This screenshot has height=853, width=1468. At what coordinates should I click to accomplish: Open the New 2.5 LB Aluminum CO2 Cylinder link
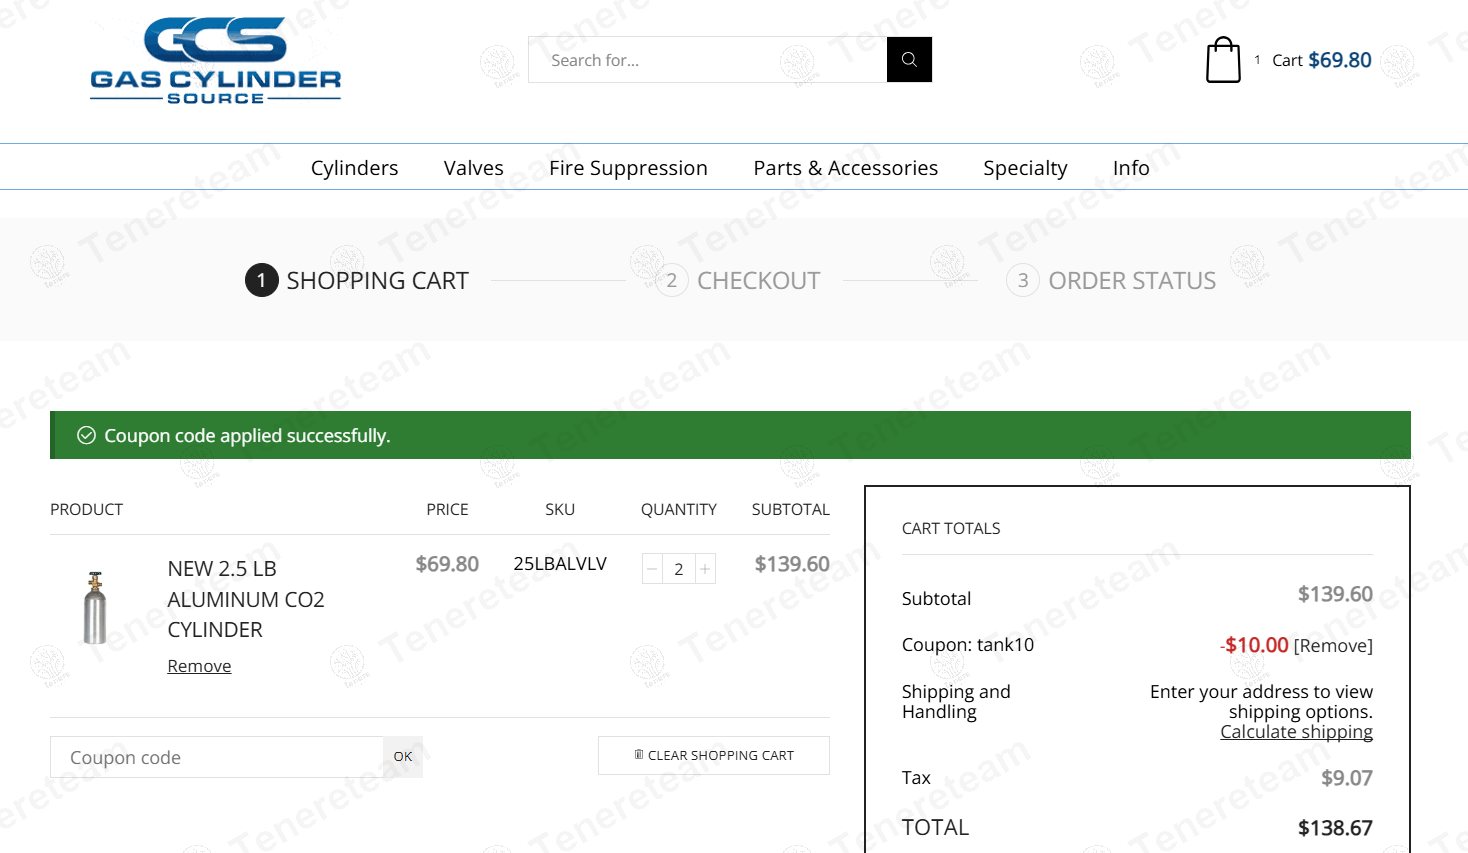(246, 599)
